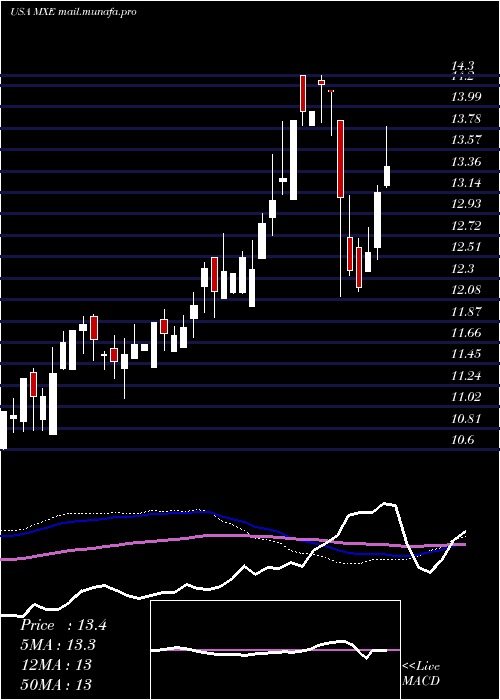Screen dimensions: 500x700
Task: Click the 12.93 price axis label
Action: click(x=466, y=204)
